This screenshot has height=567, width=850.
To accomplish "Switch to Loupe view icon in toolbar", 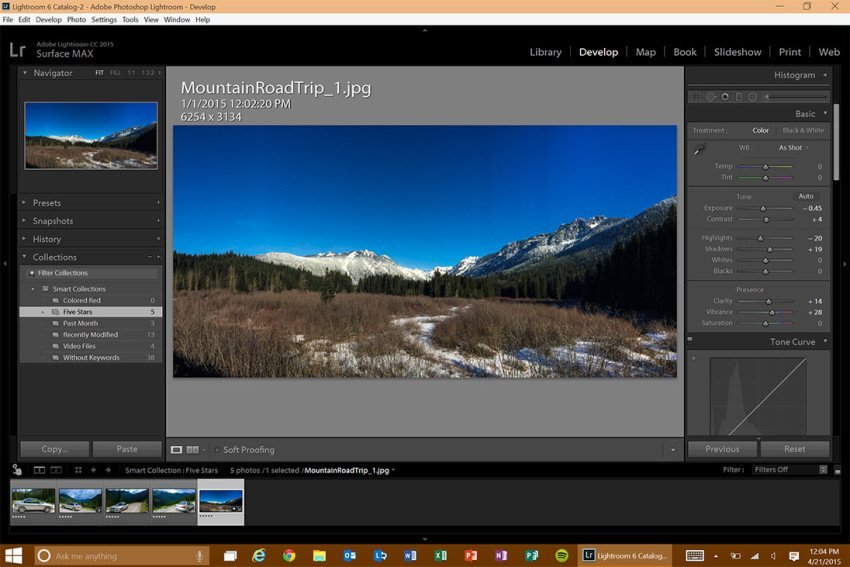I will [x=176, y=450].
